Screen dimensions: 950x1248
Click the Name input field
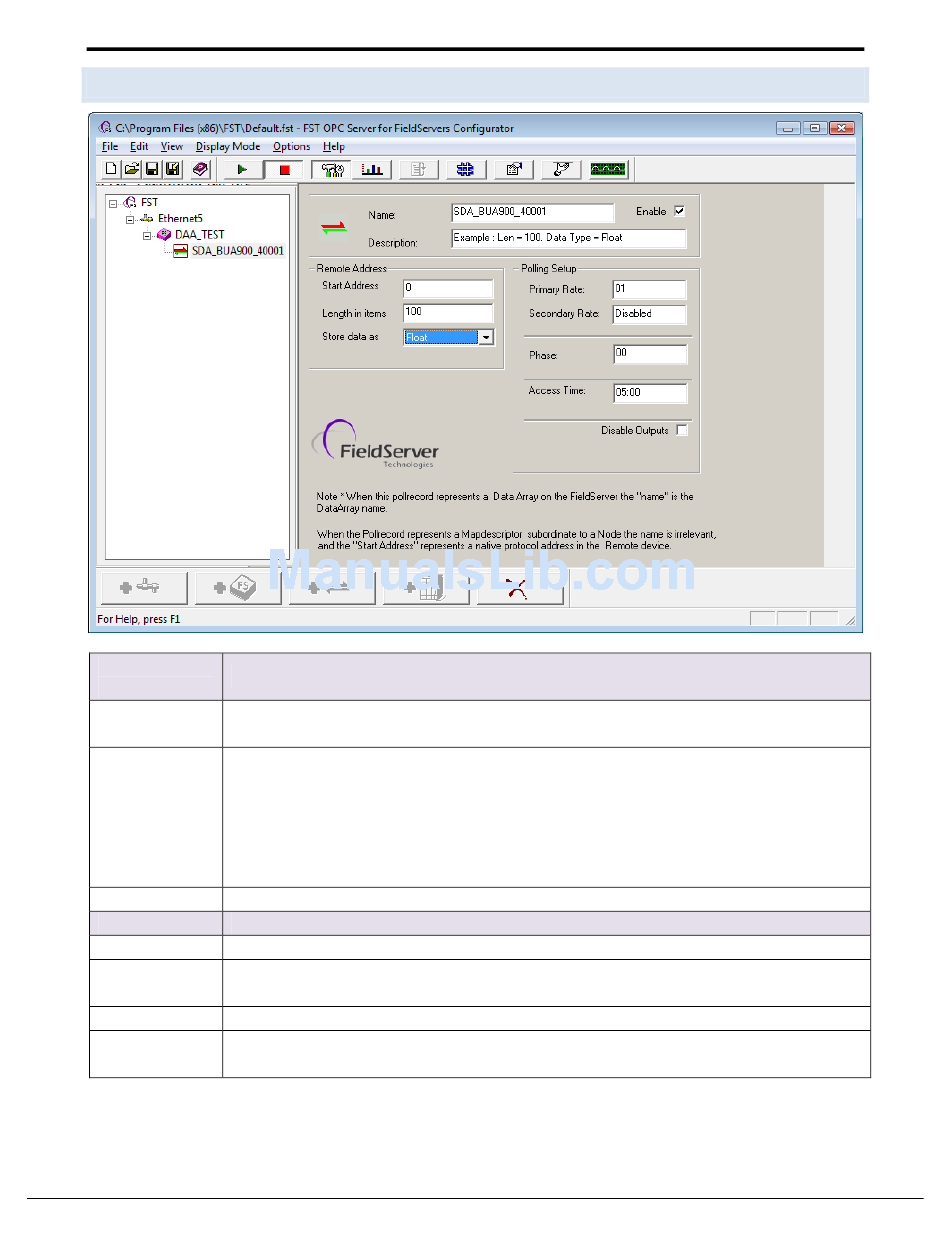pyautogui.click(x=533, y=212)
